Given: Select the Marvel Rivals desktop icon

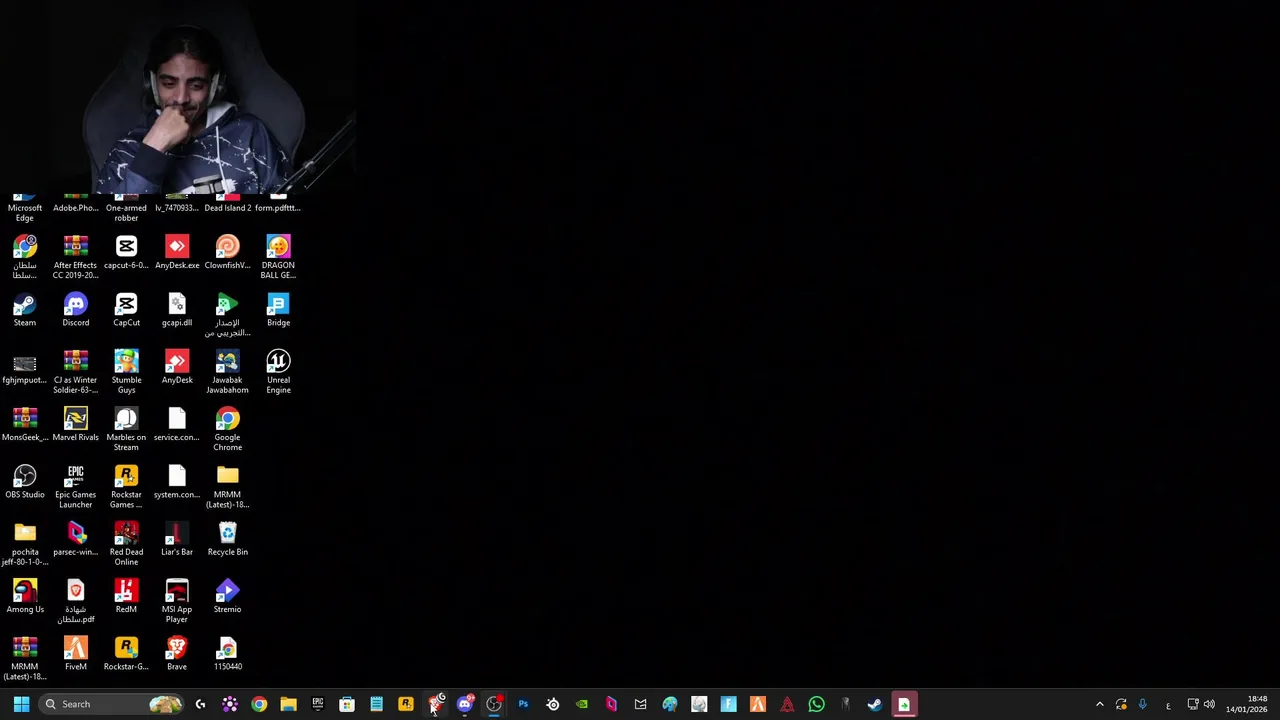Looking at the screenshot, I should click(x=76, y=424).
